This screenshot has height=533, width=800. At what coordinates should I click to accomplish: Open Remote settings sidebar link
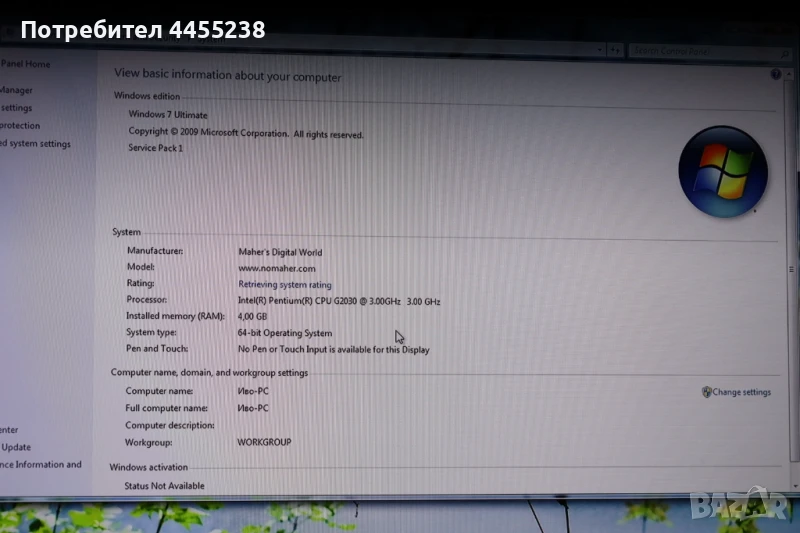(16, 108)
